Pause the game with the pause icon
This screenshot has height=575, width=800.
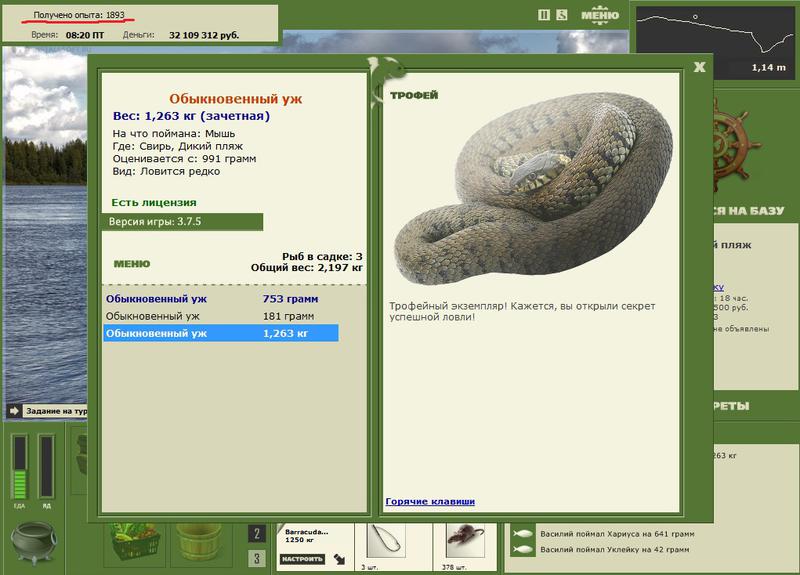[x=544, y=15]
